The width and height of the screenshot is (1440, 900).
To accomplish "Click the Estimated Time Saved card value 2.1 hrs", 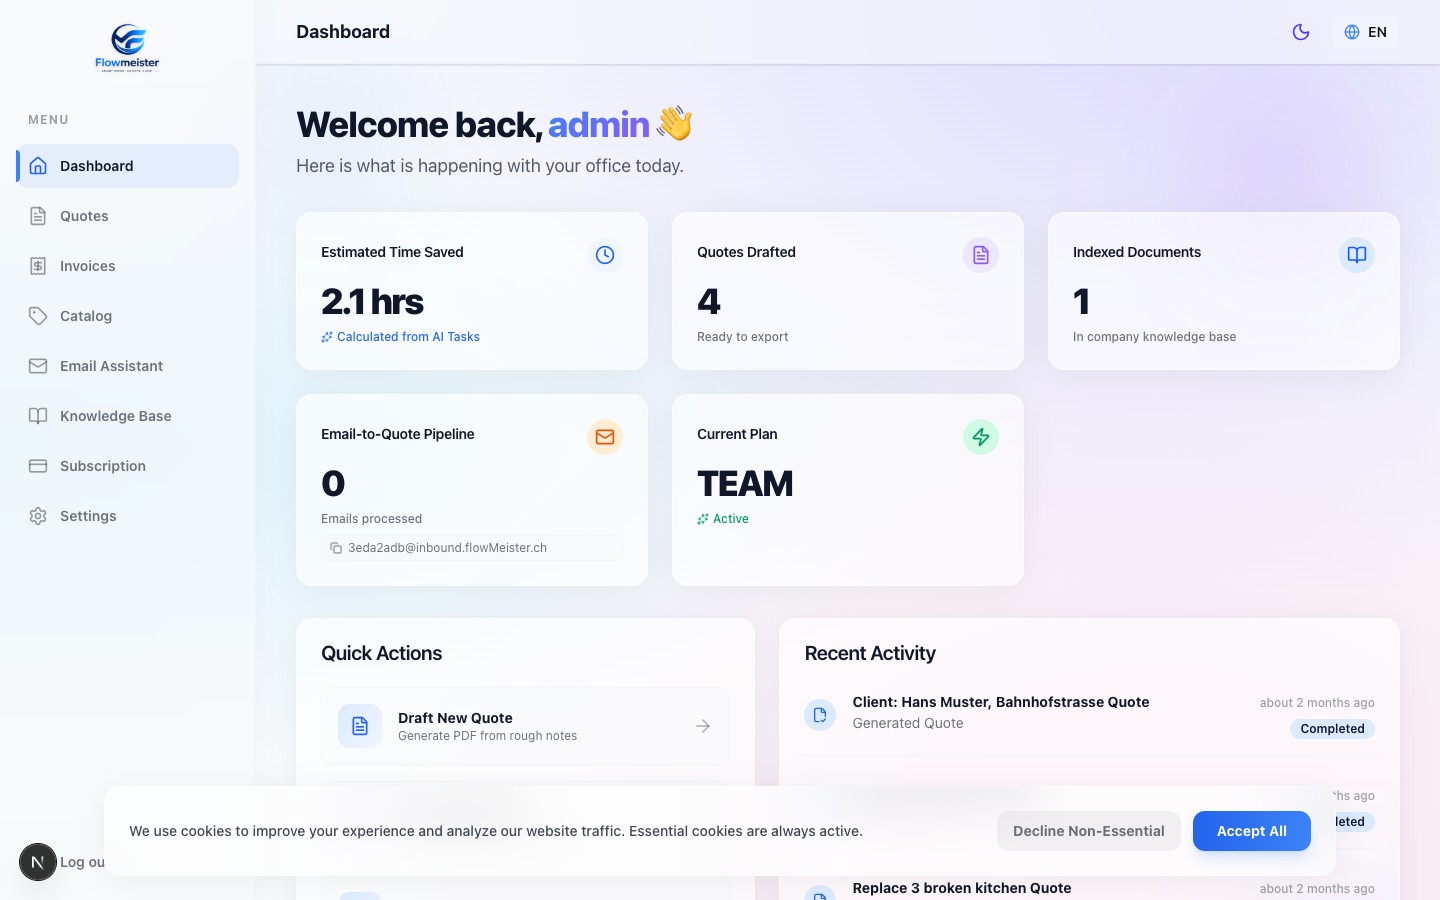I will 372,302.
